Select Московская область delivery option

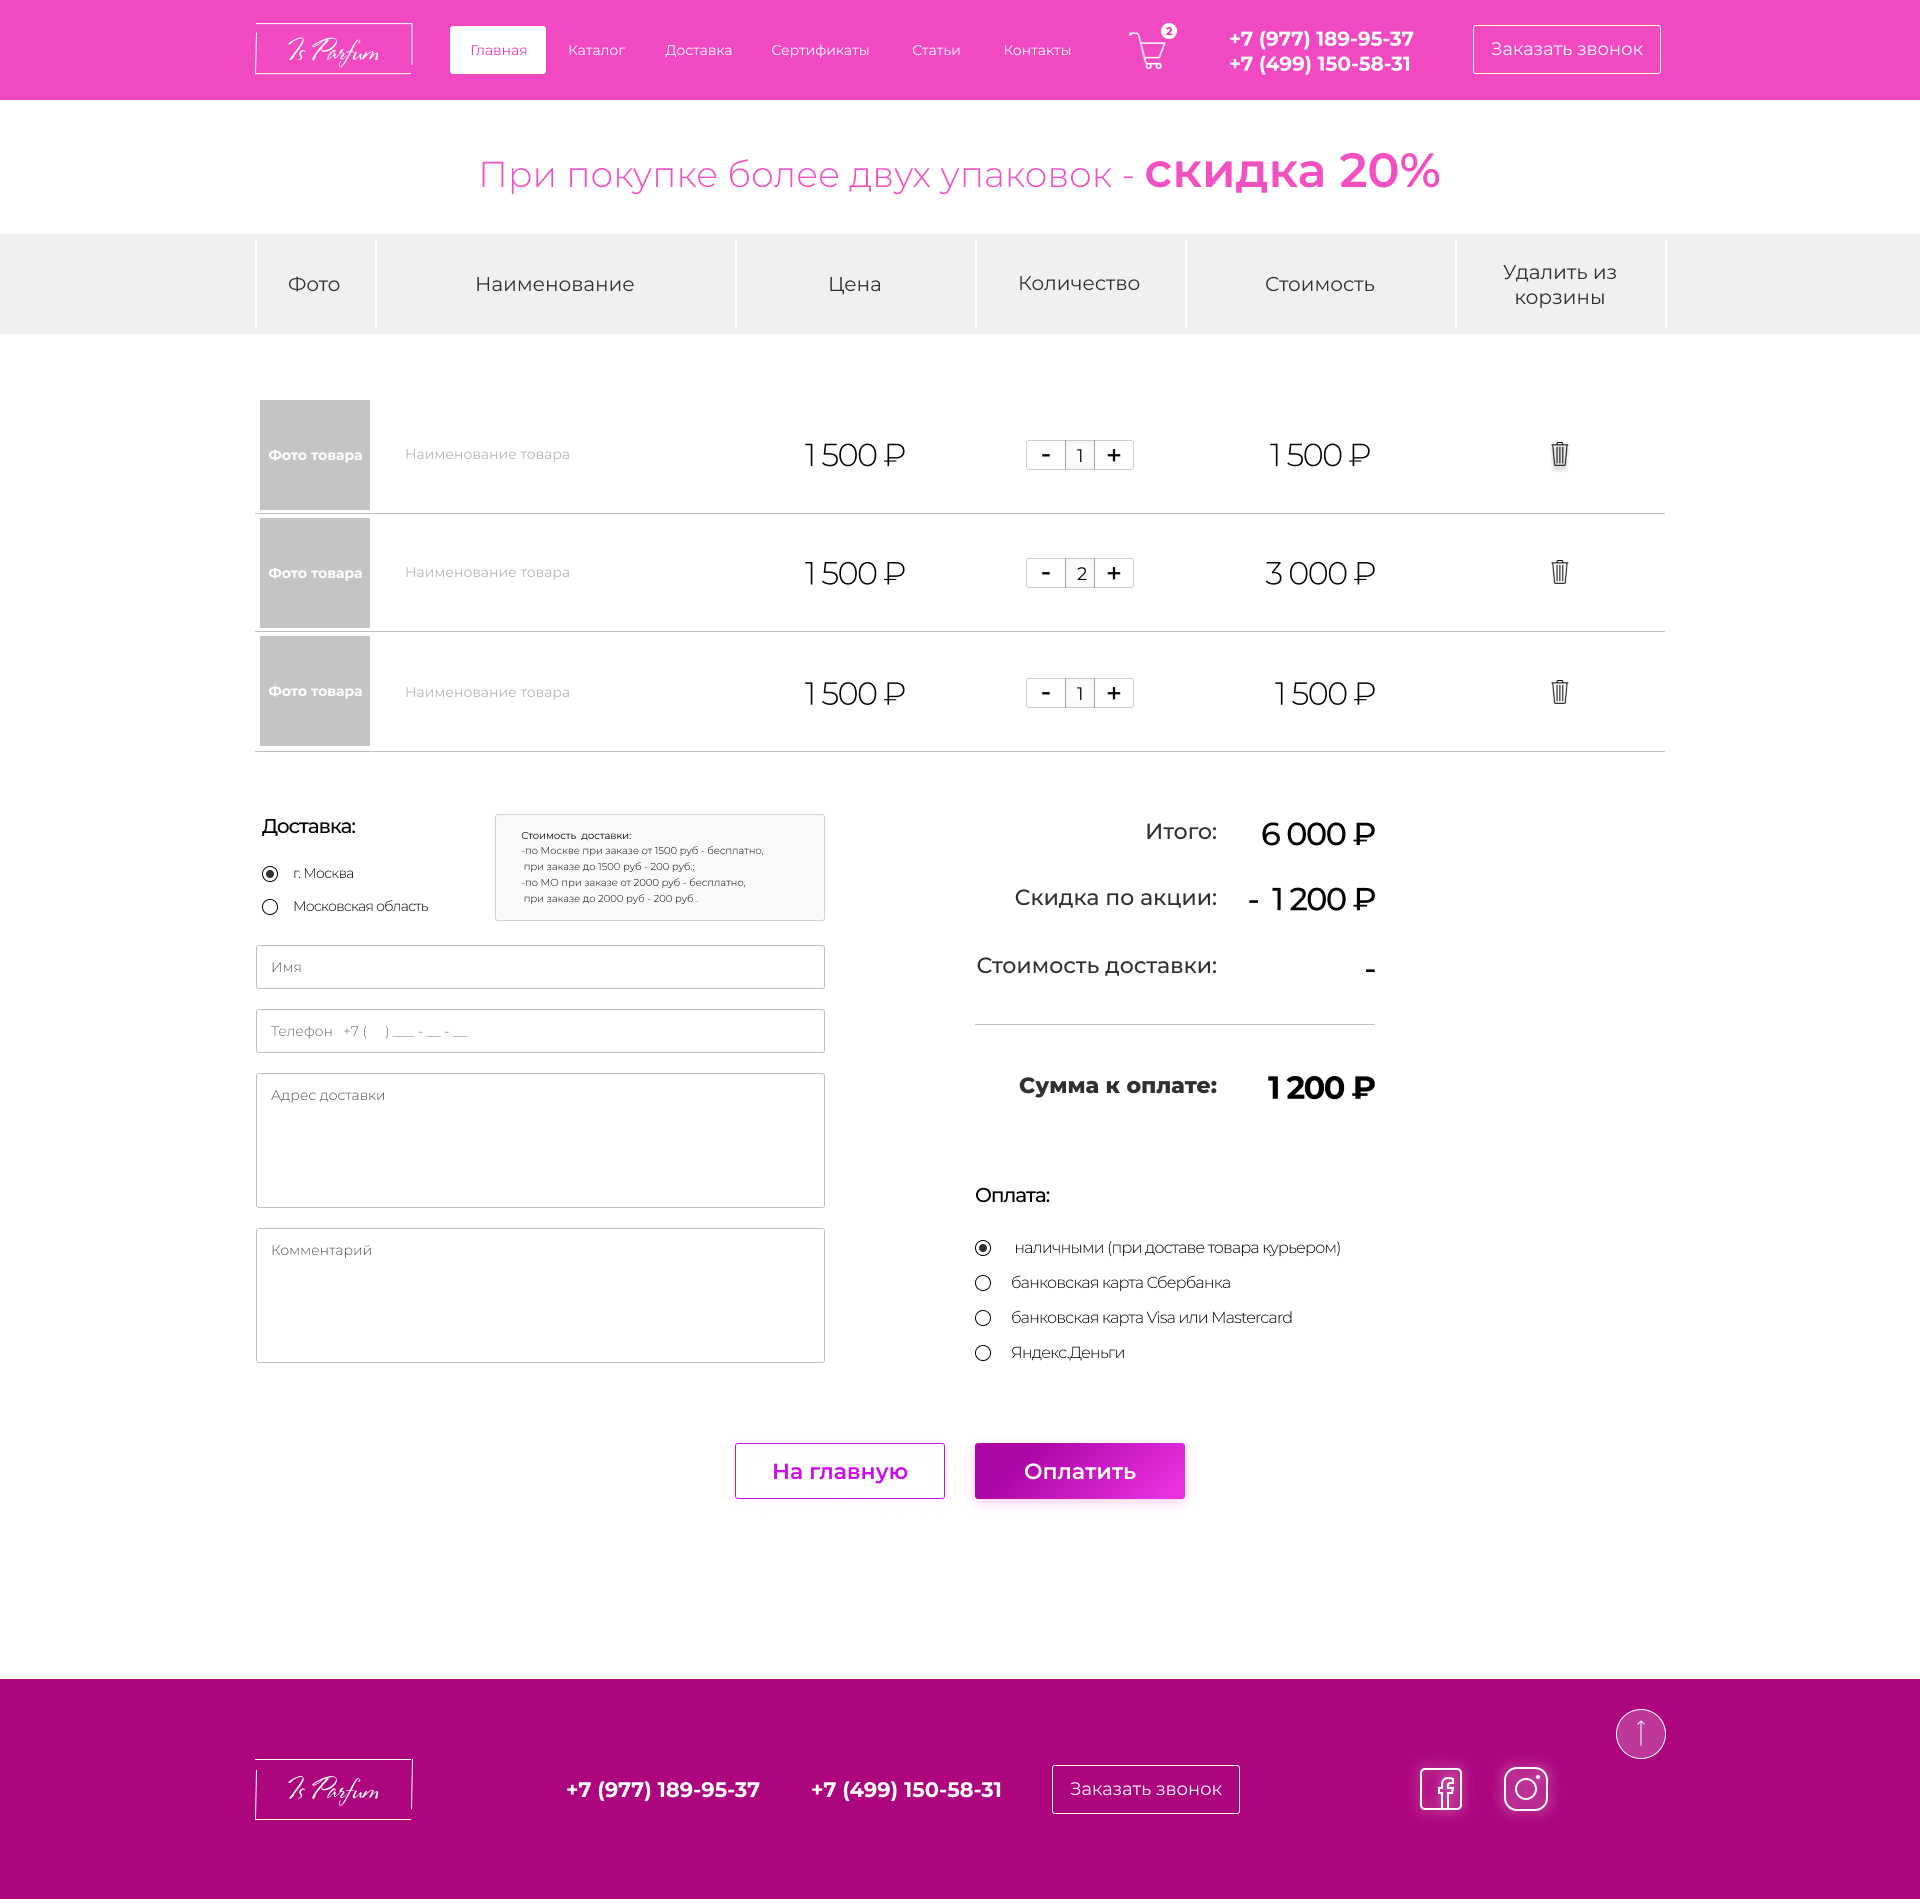pyautogui.click(x=270, y=907)
